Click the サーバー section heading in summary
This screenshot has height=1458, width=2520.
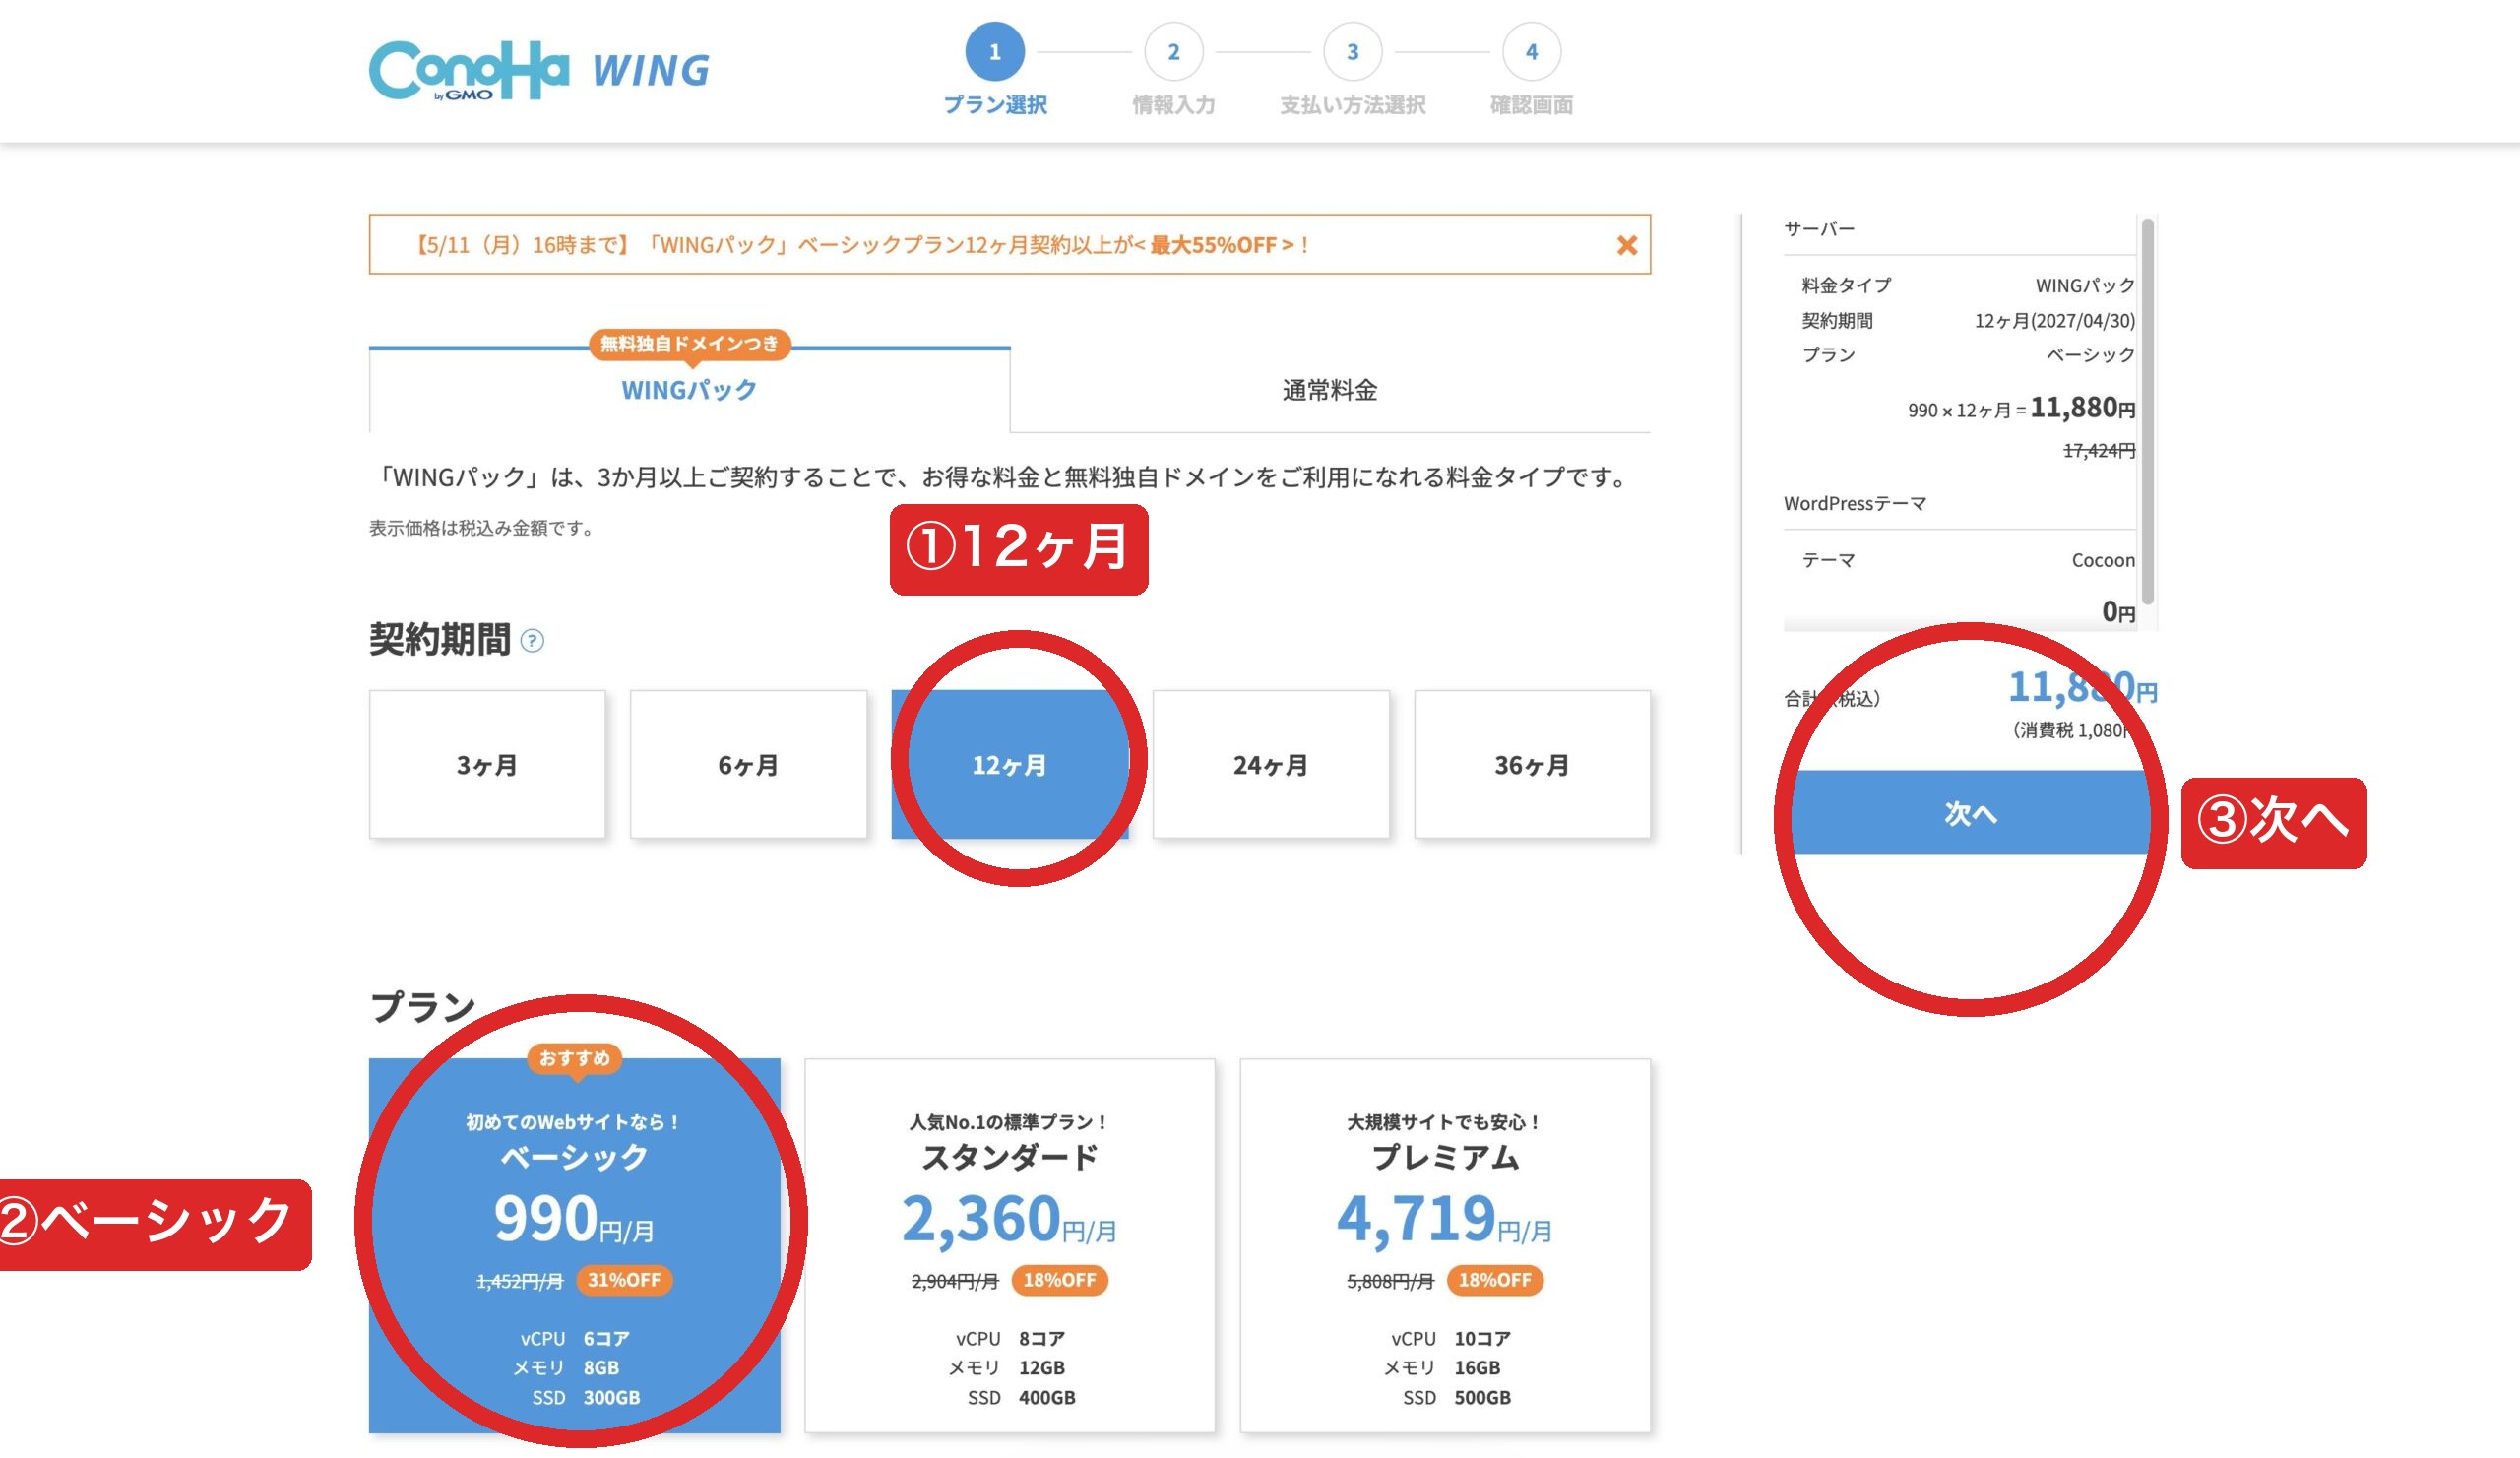pos(1819,229)
